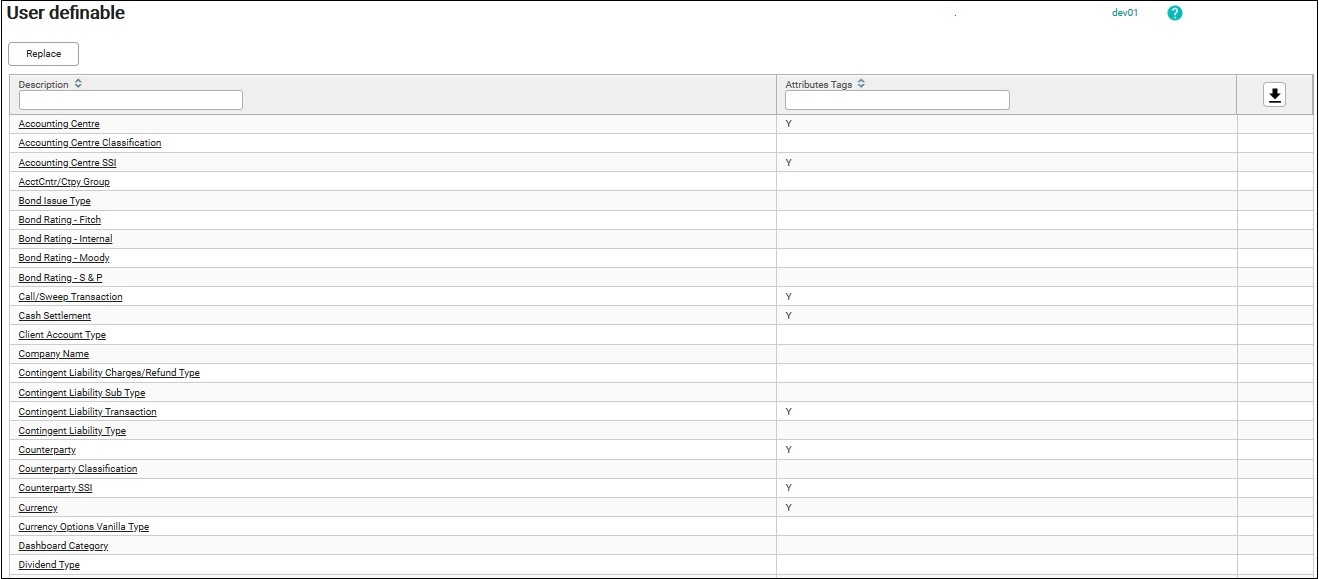Open Contingent Liability Transaction link
The height and width of the screenshot is (579, 1319).
pos(87,412)
